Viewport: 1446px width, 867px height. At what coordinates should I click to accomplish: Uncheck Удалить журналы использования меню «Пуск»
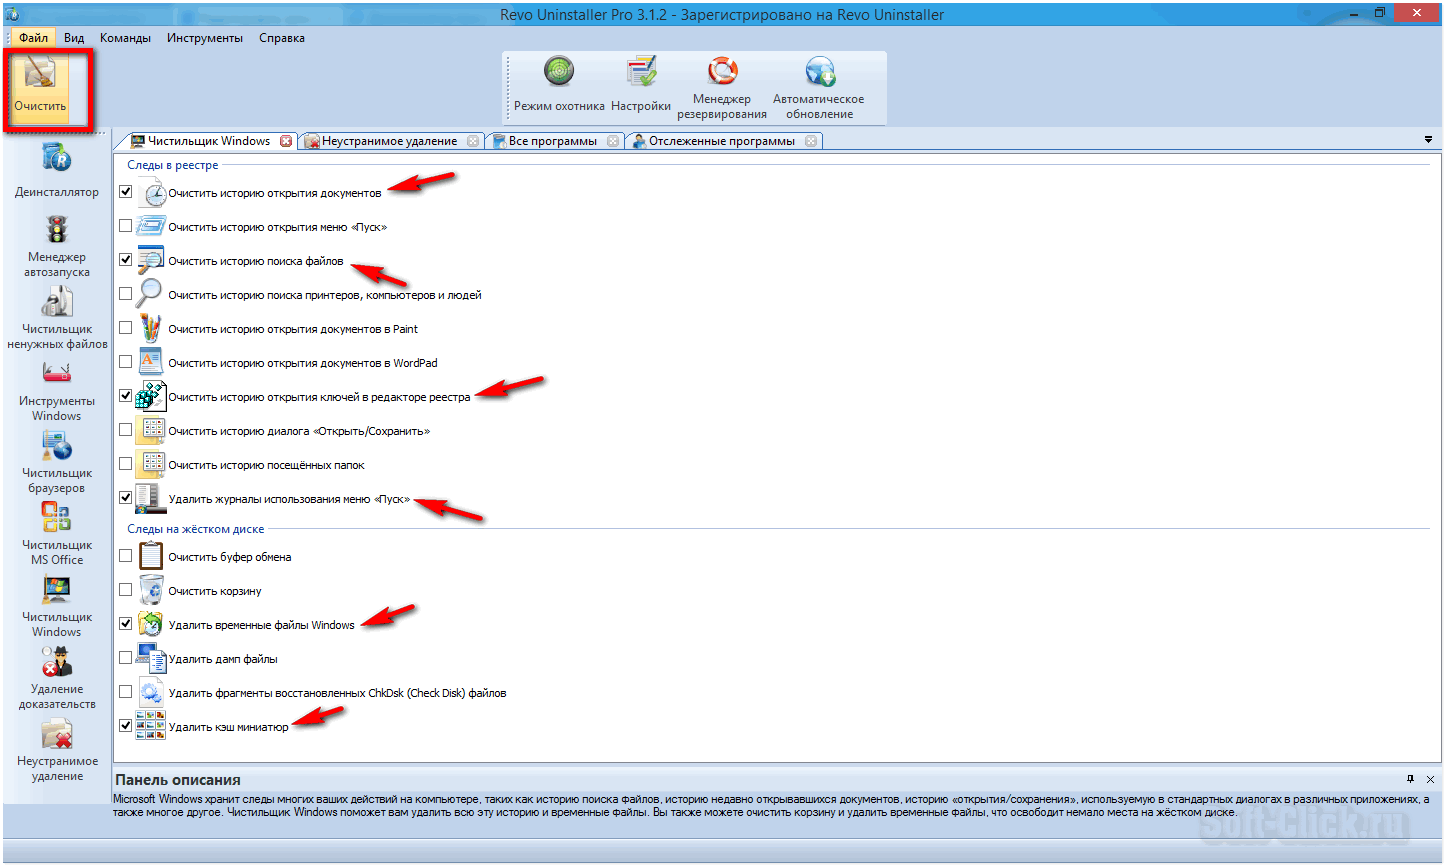125,497
